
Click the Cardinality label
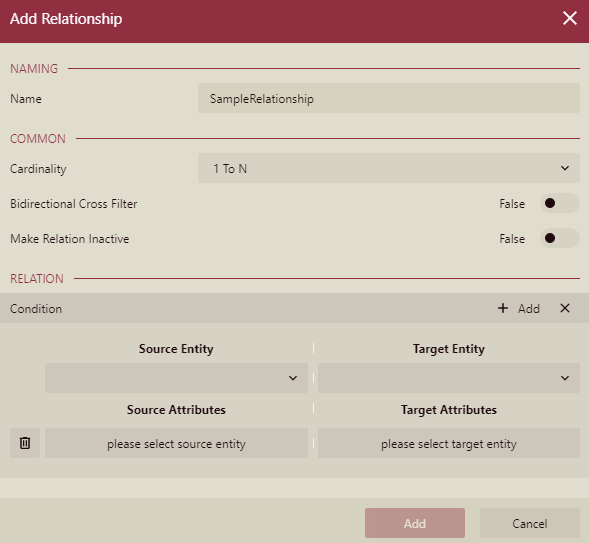click(38, 169)
